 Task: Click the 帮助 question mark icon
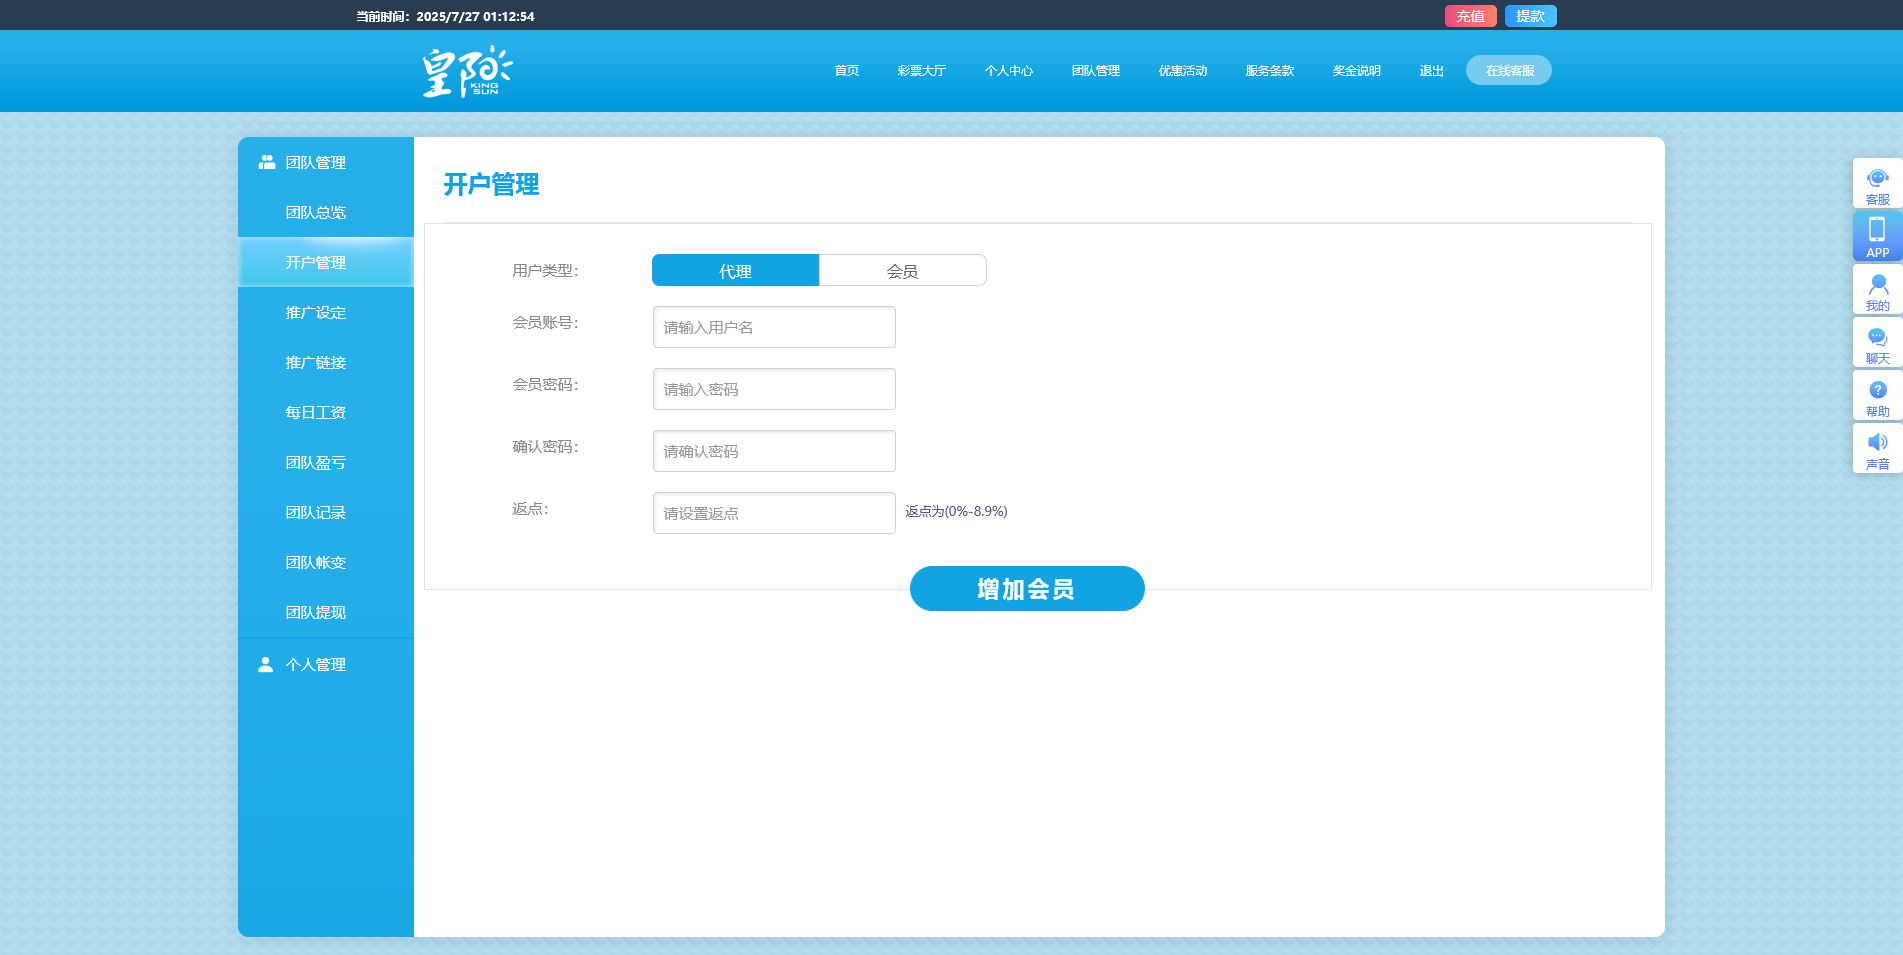(x=1877, y=396)
